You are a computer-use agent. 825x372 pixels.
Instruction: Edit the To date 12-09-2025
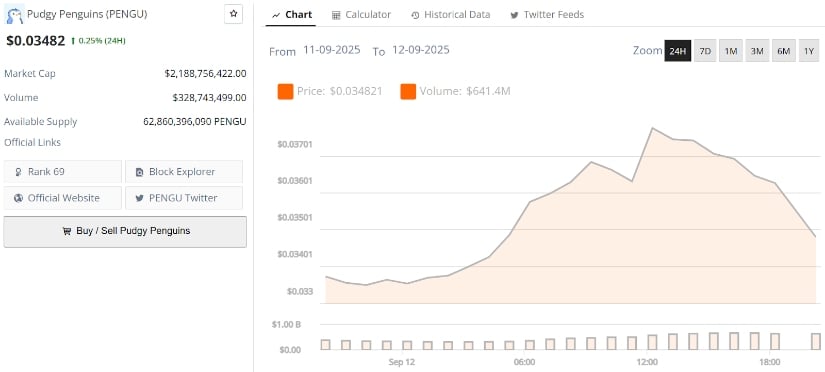420,51
